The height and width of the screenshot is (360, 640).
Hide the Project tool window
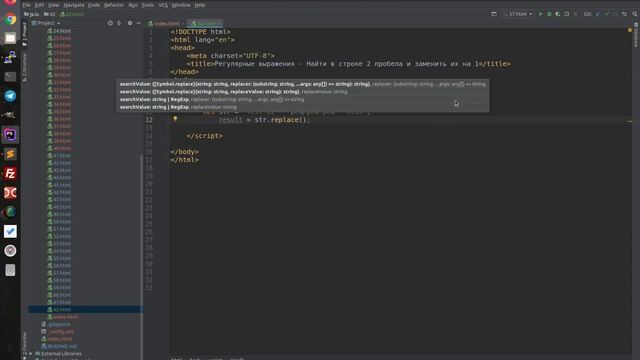(x=138, y=23)
